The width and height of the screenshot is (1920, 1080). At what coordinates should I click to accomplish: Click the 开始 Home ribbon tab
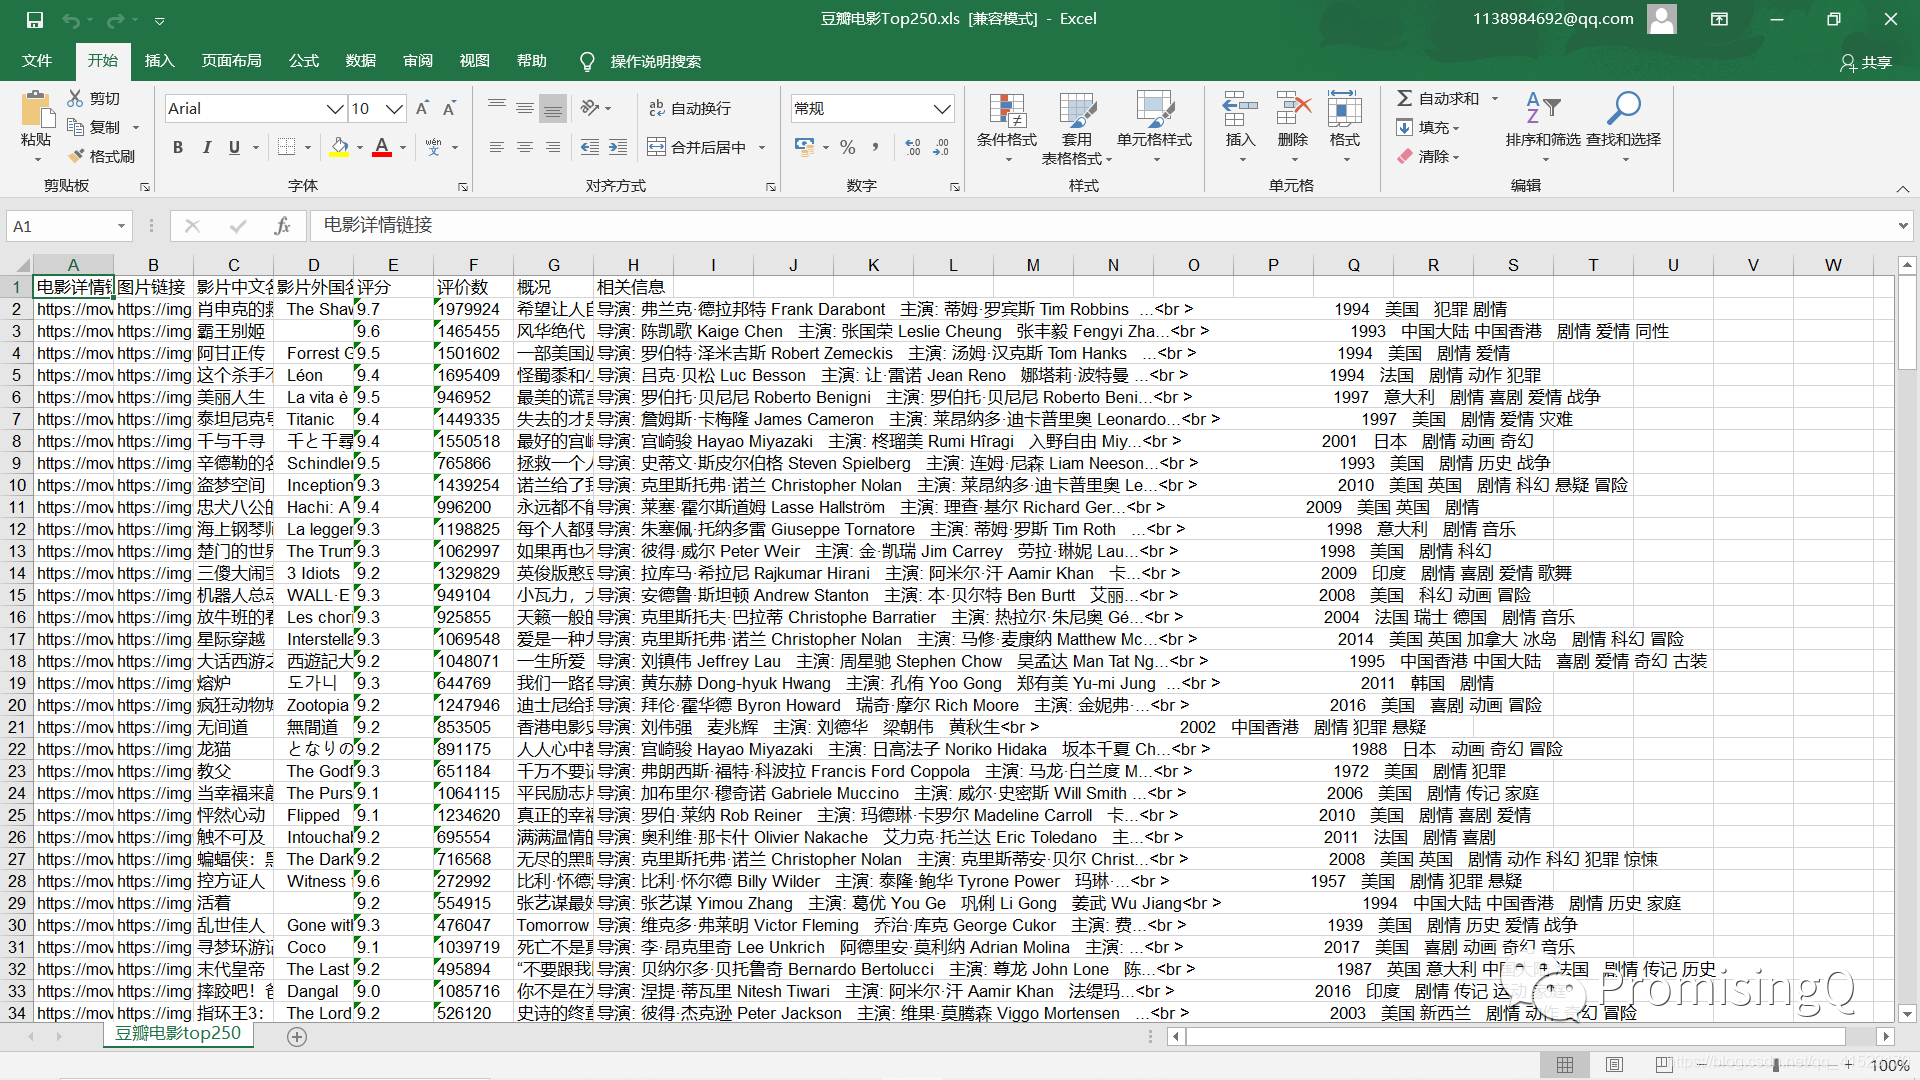click(x=103, y=61)
